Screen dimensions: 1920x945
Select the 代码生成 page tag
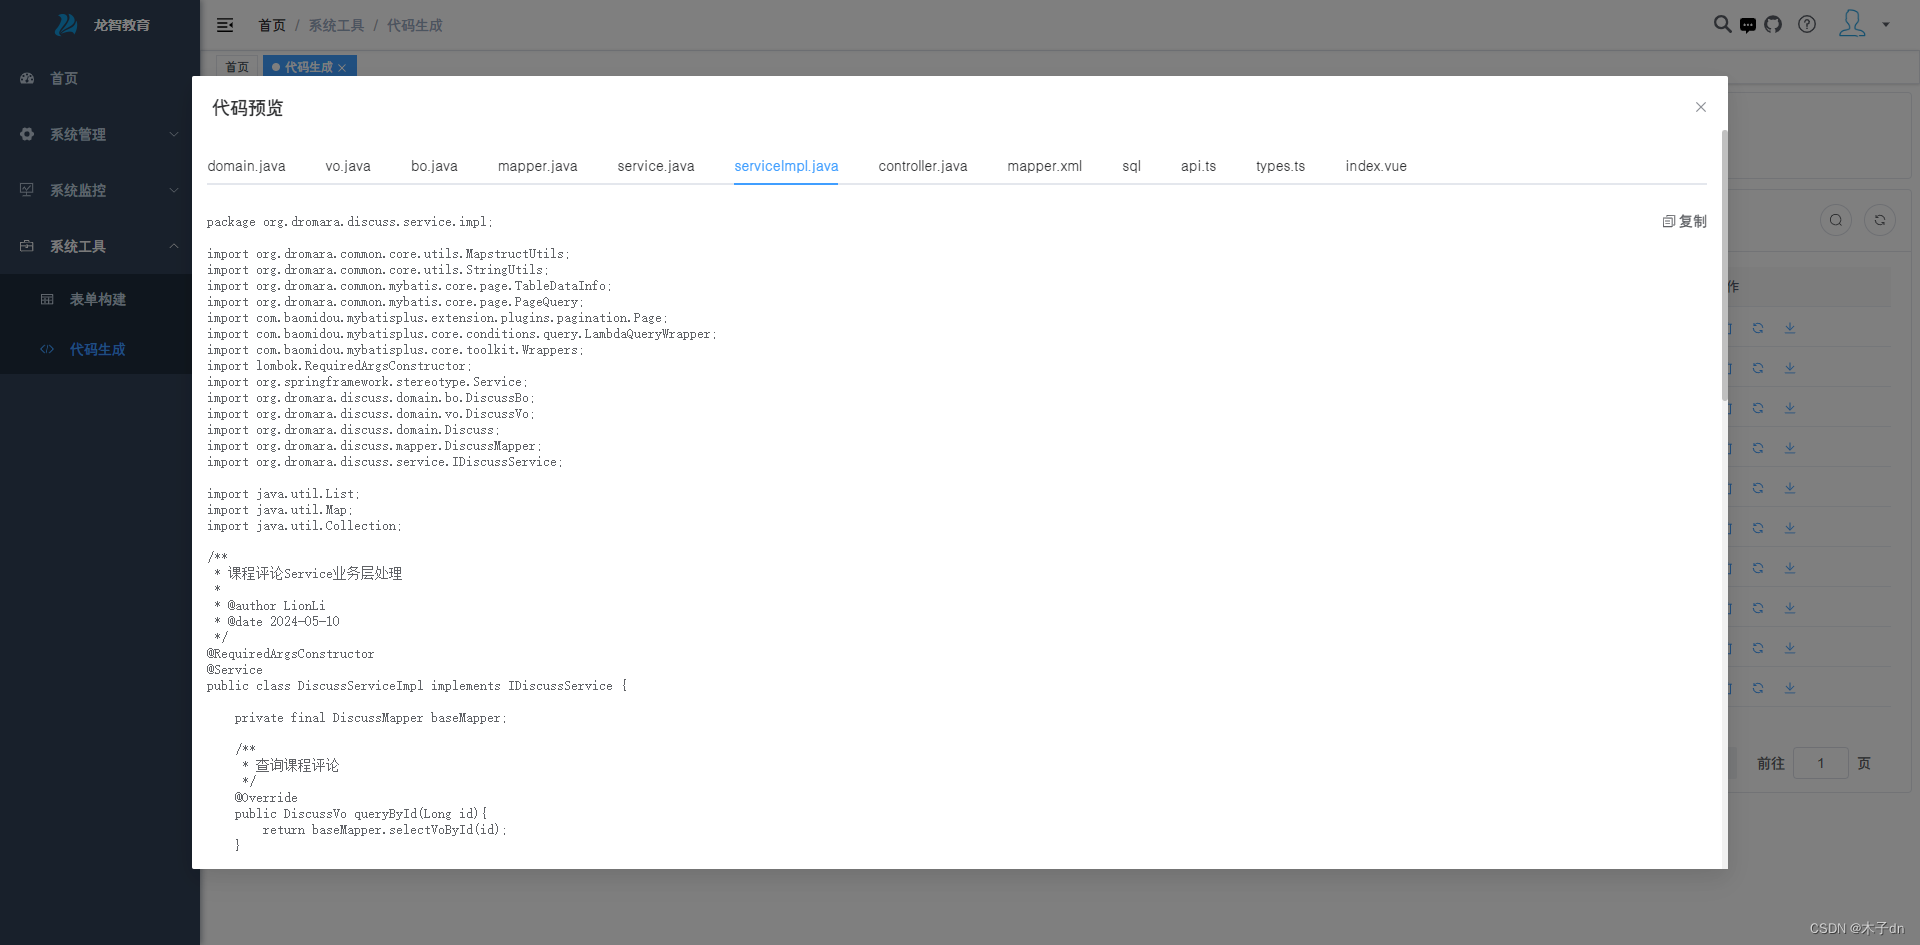tap(308, 67)
